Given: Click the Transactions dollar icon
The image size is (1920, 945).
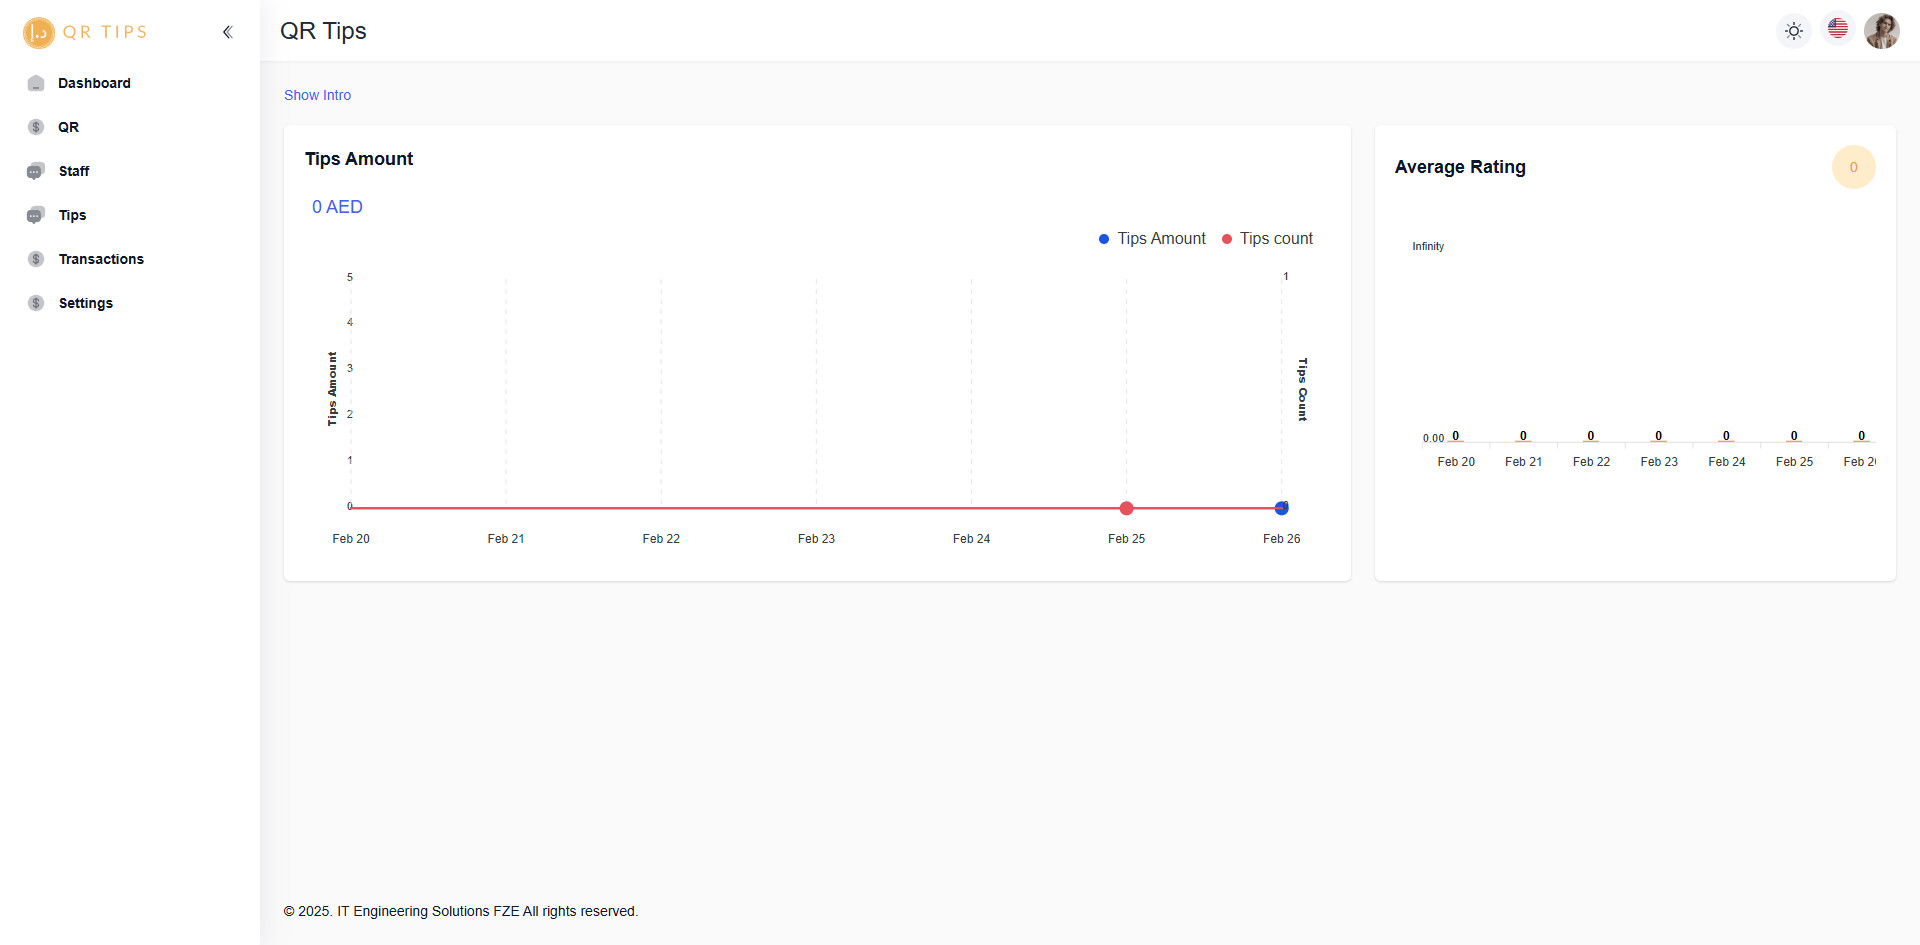Looking at the screenshot, I should tap(36, 259).
